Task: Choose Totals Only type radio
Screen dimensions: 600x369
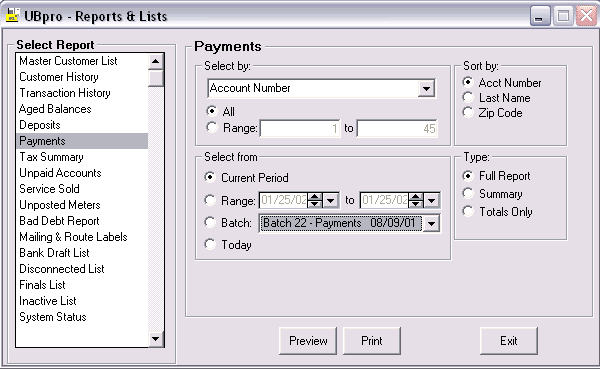Action: (468, 211)
